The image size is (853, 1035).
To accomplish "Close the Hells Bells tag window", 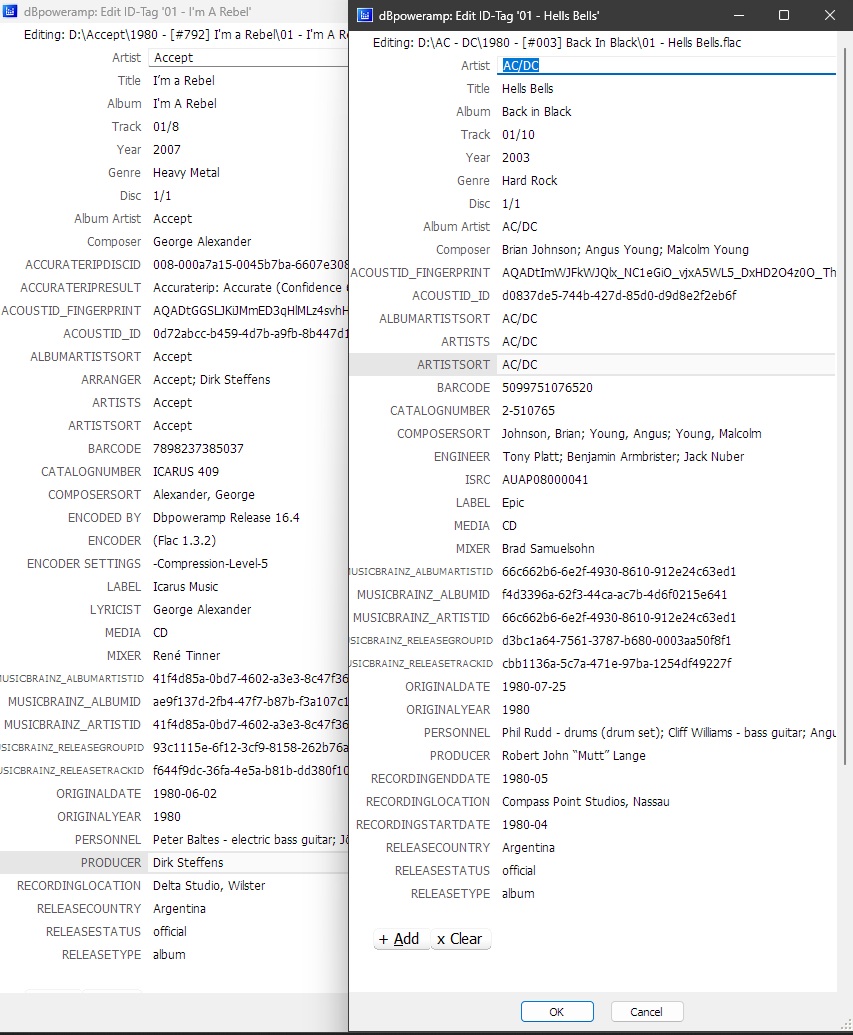I will 830,15.
